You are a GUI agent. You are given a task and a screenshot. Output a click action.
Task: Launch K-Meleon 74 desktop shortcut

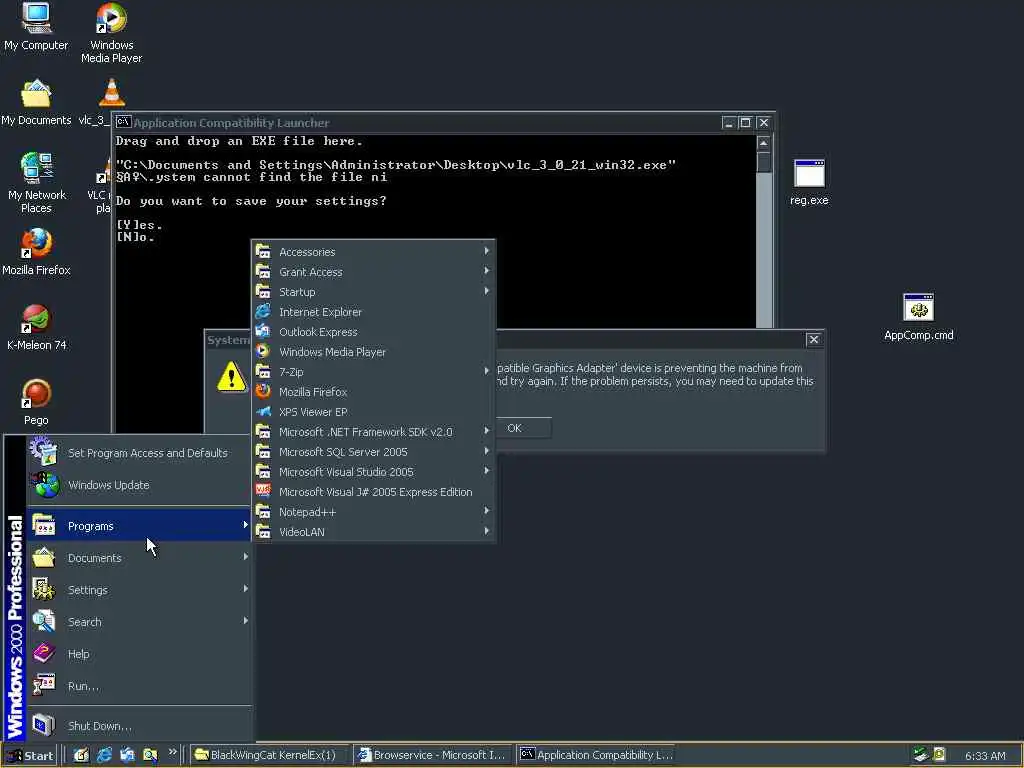coord(37,327)
